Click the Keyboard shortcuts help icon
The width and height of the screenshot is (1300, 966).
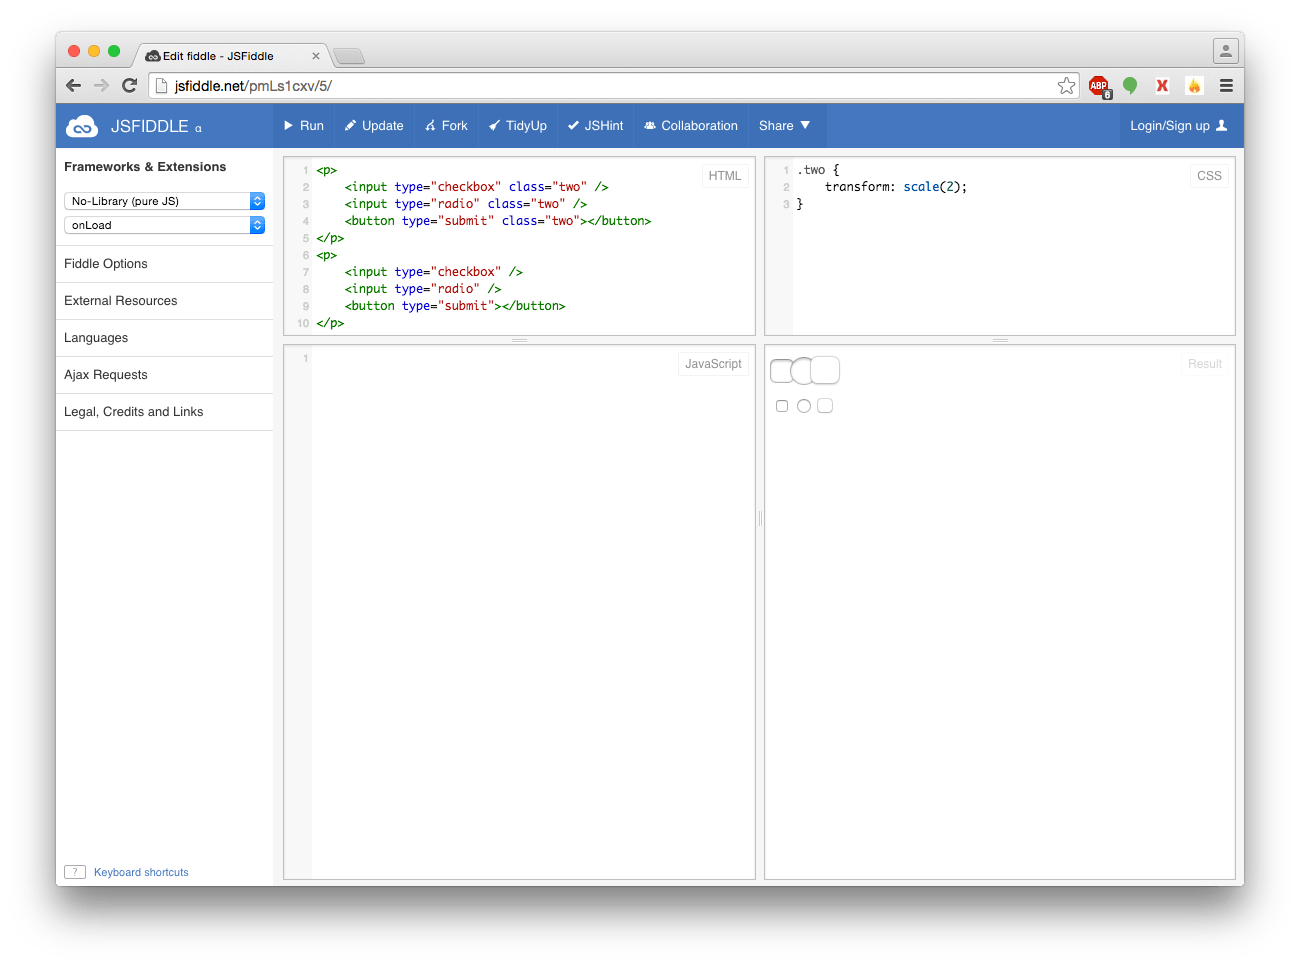75,871
